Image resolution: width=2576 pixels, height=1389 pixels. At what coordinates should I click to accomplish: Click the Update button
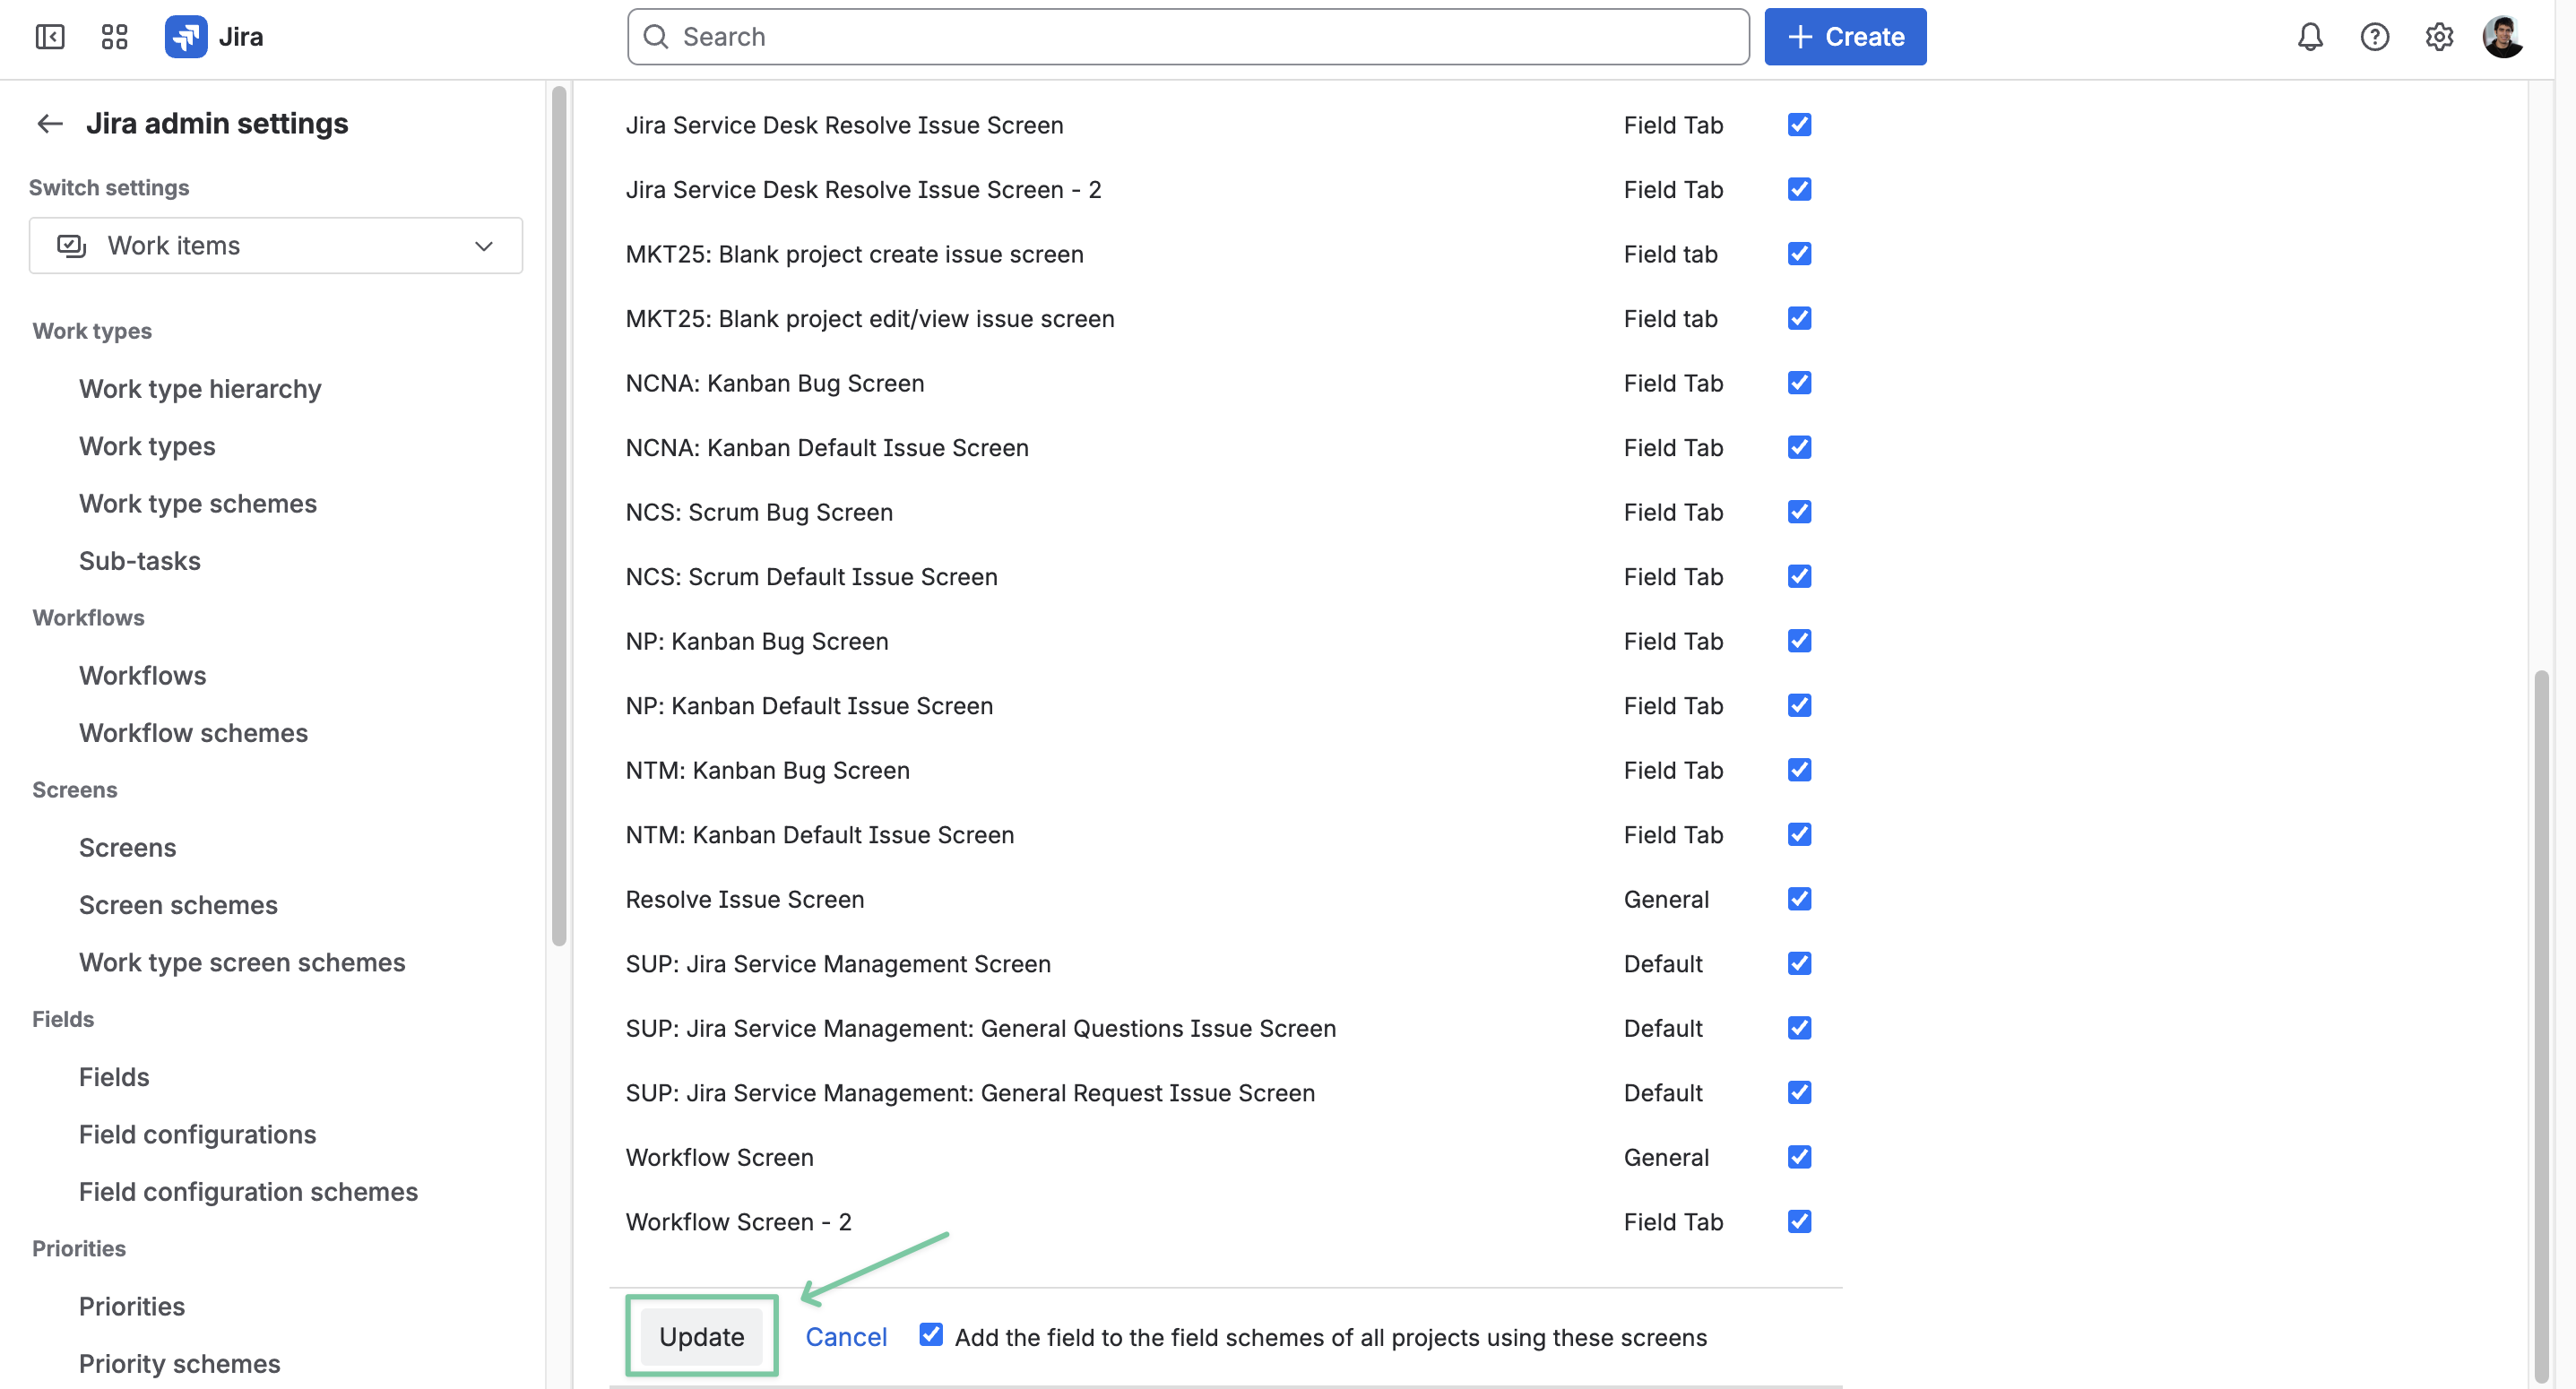(702, 1337)
